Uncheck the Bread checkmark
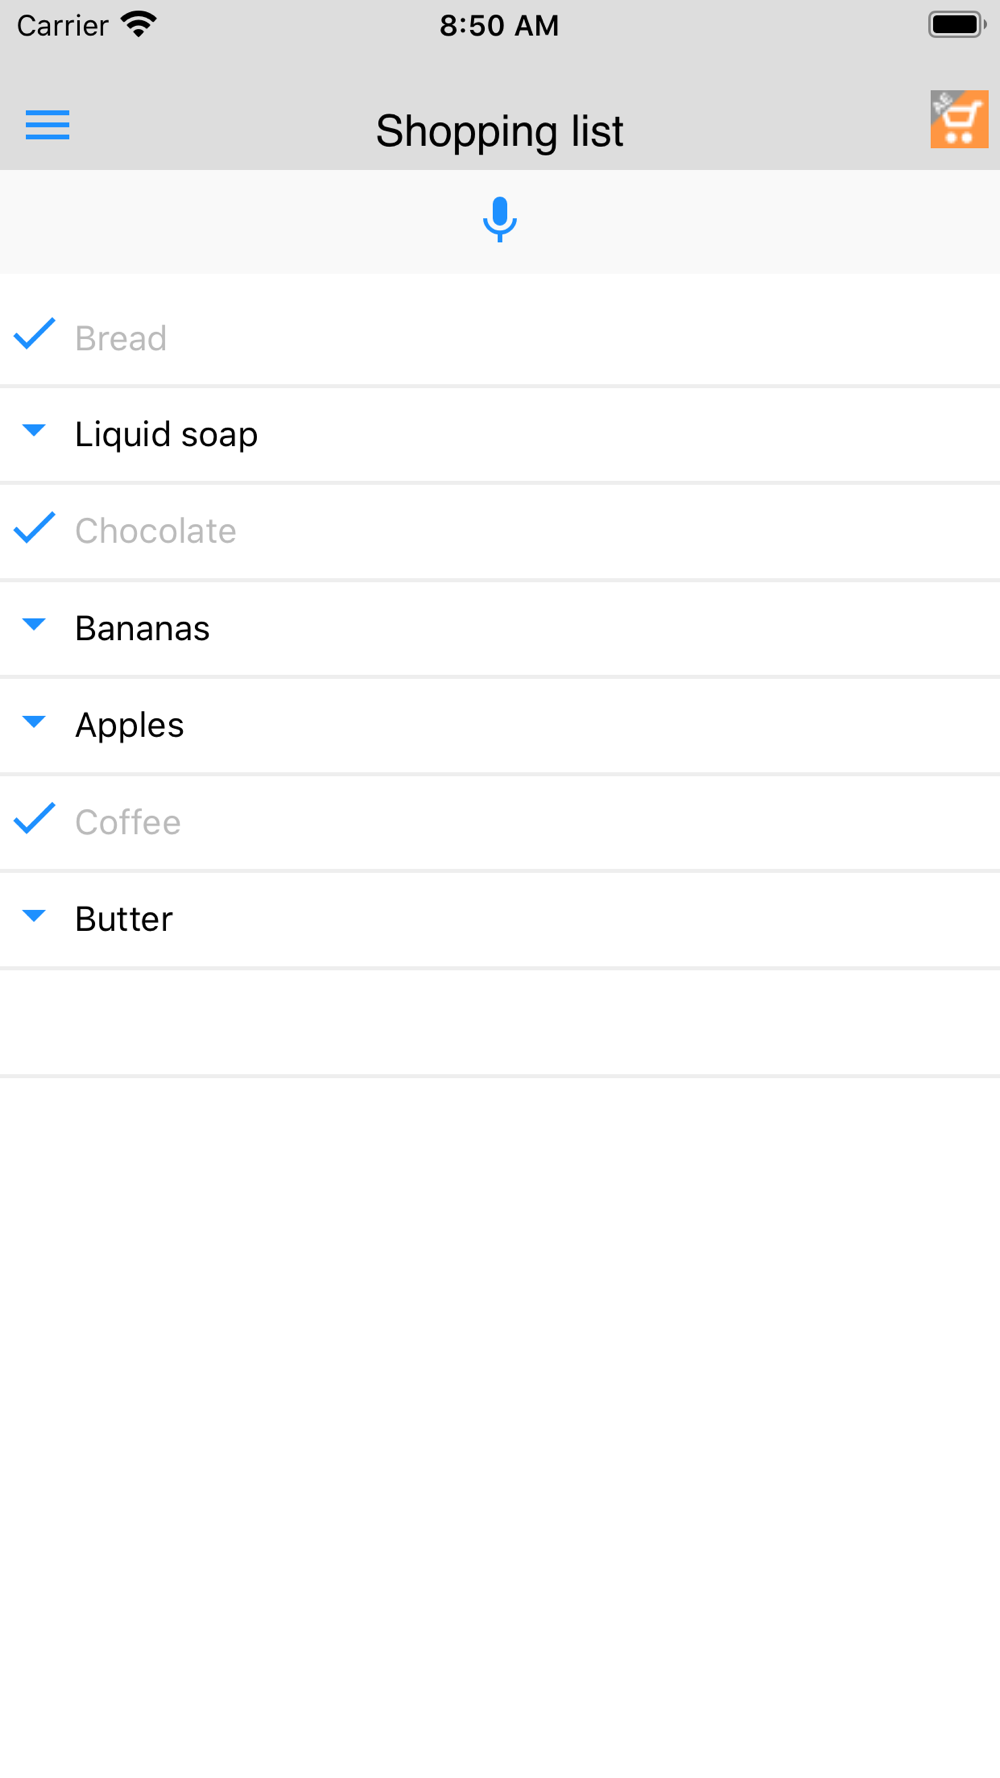1000x1778 pixels. tap(34, 335)
